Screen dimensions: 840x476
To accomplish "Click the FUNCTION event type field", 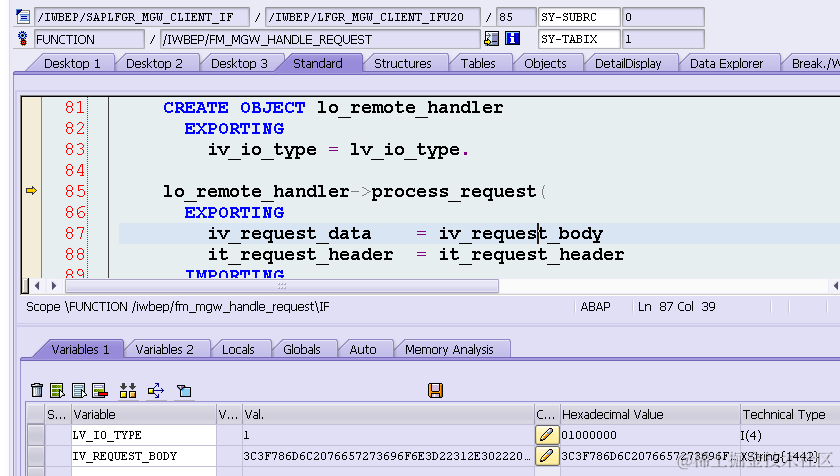I will tap(89, 39).
